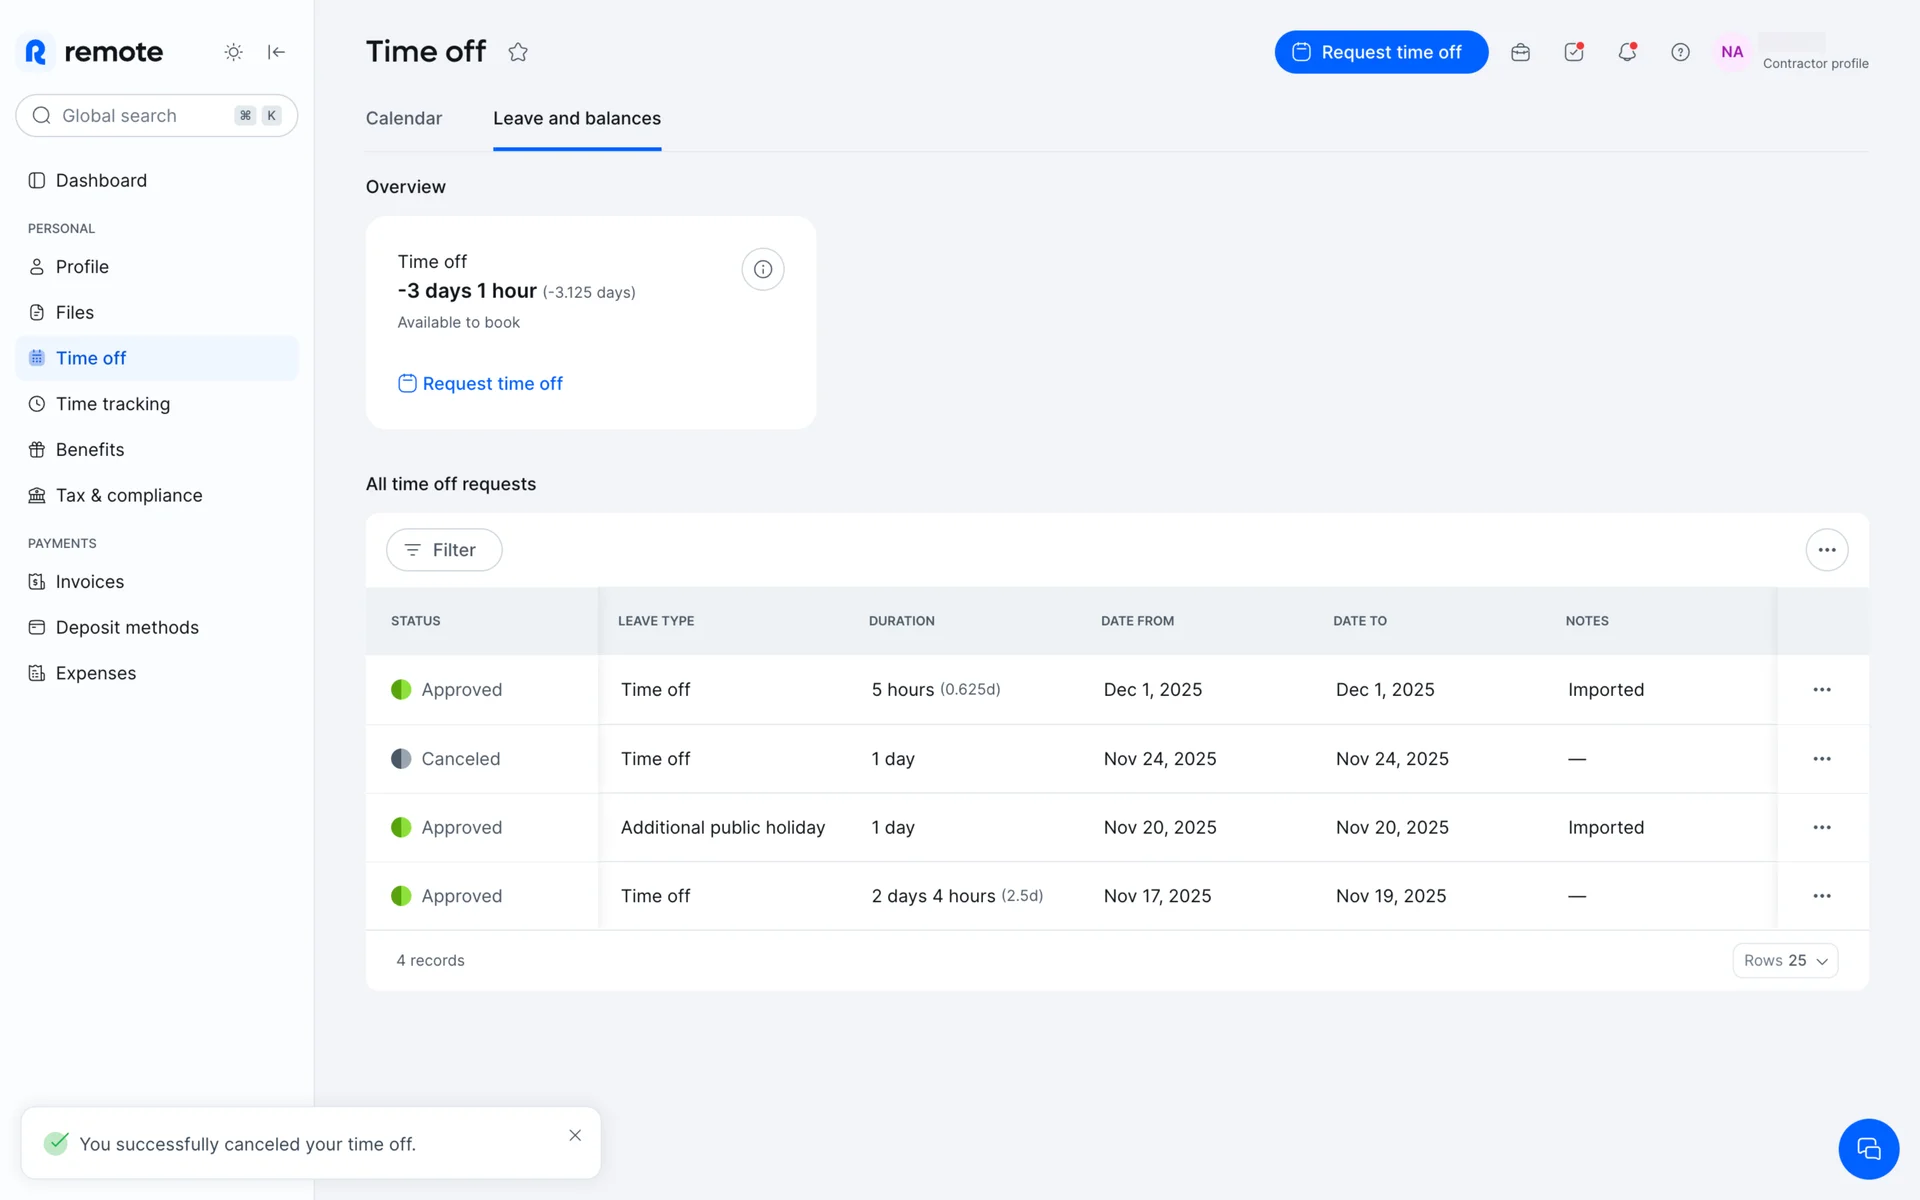This screenshot has width=1920, height=1200.
Task: Open the Filter button
Action: coord(444,550)
